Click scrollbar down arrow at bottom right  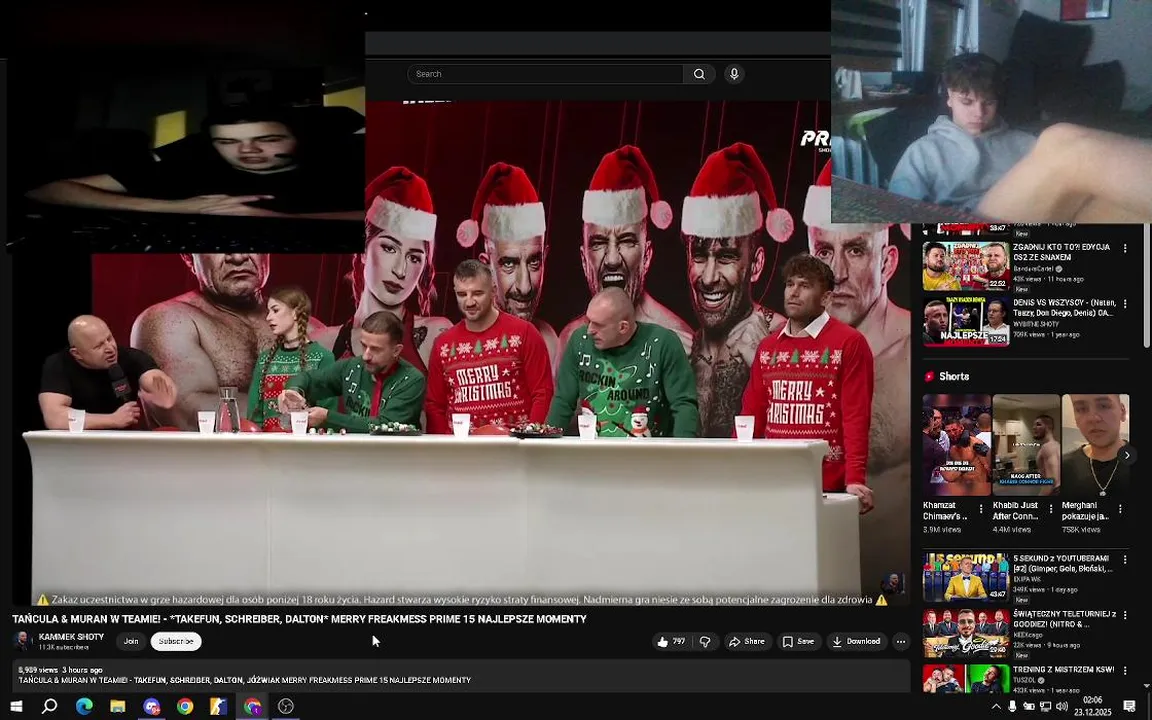(1147, 686)
